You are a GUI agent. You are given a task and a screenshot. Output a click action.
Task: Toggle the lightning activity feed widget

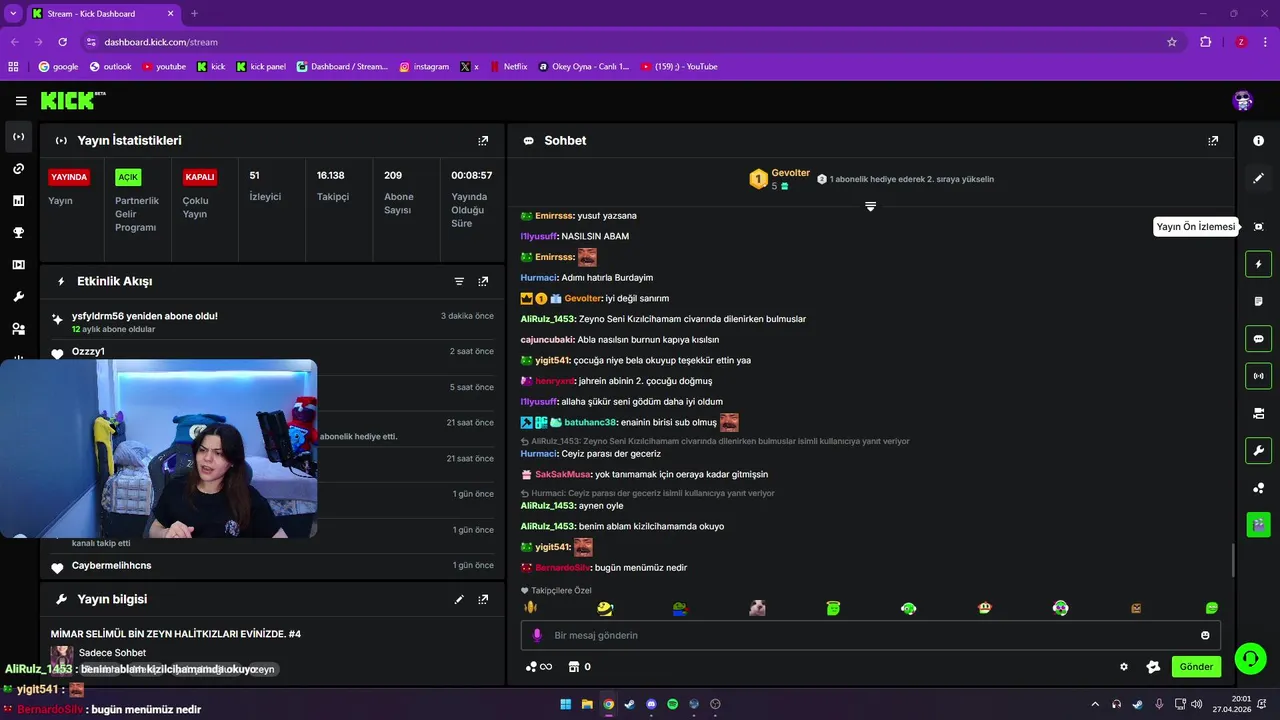click(1259, 264)
